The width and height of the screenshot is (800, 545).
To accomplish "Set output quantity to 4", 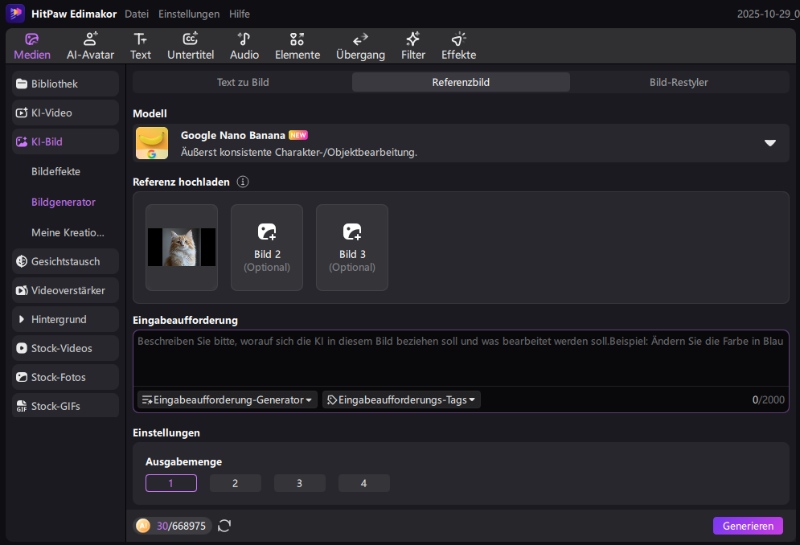I will coord(363,483).
